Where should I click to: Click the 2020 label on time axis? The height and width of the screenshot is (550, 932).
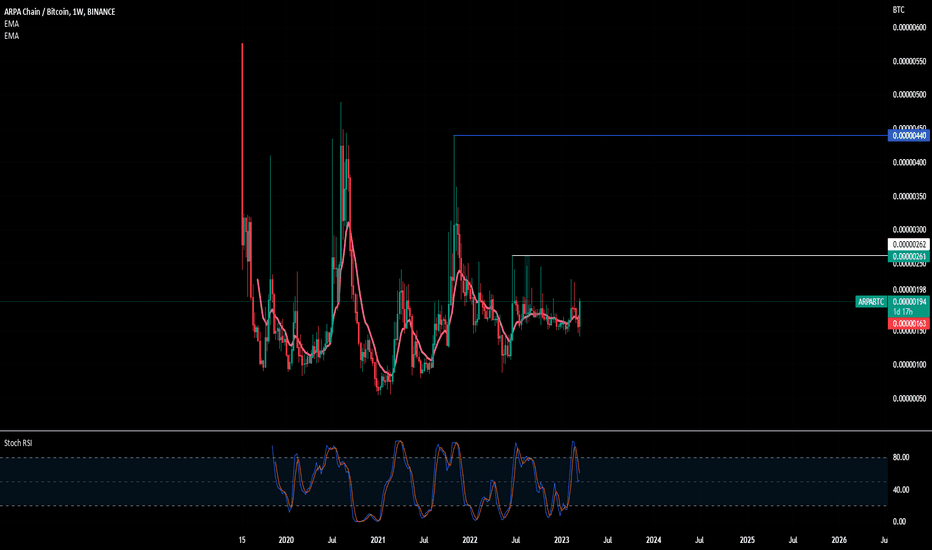286,540
